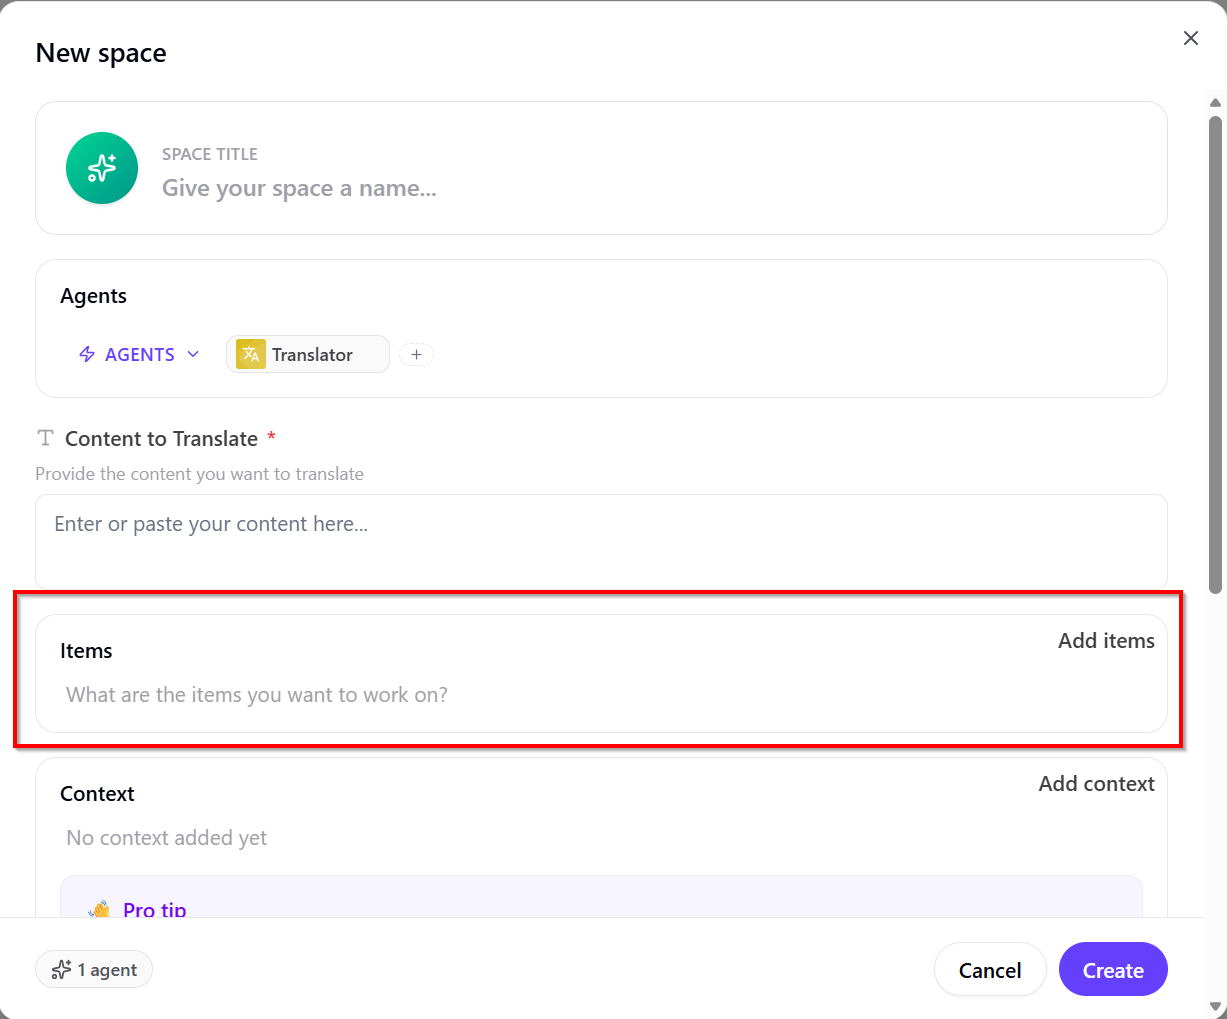Click Add items link

tap(1106, 641)
